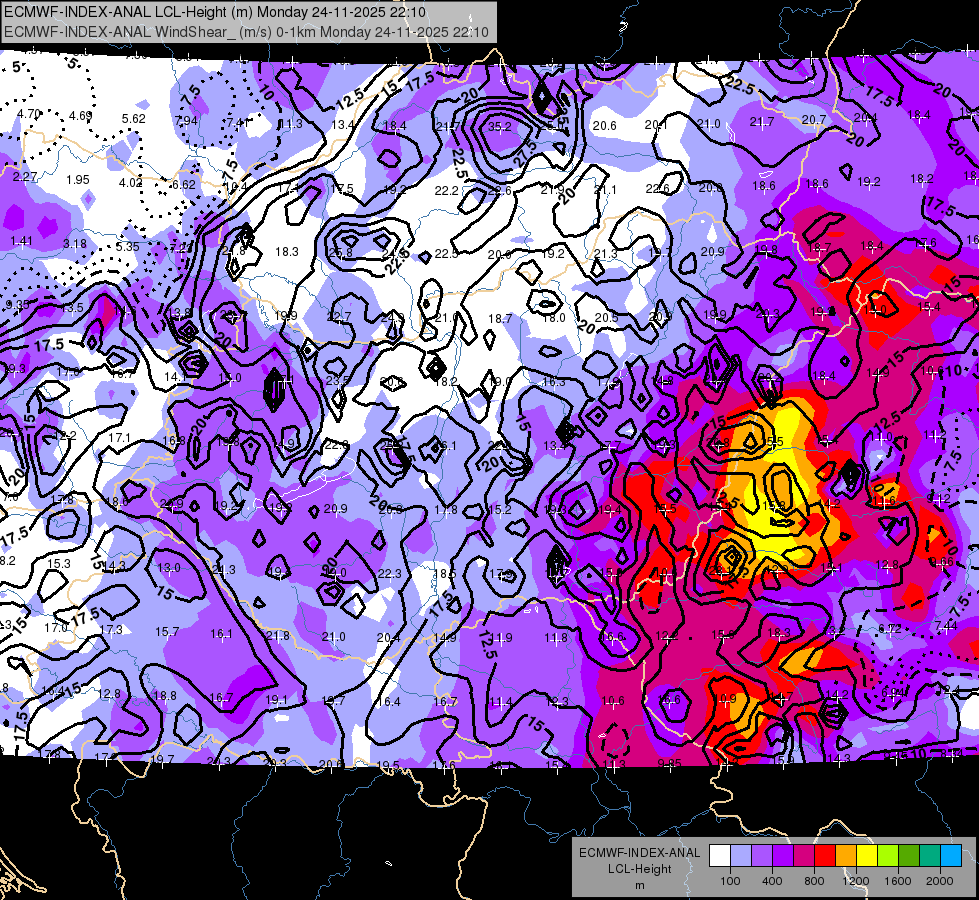Screen dimensions: 979x900
Task: Click the wind shear value 2.27
Action: point(25,177)
